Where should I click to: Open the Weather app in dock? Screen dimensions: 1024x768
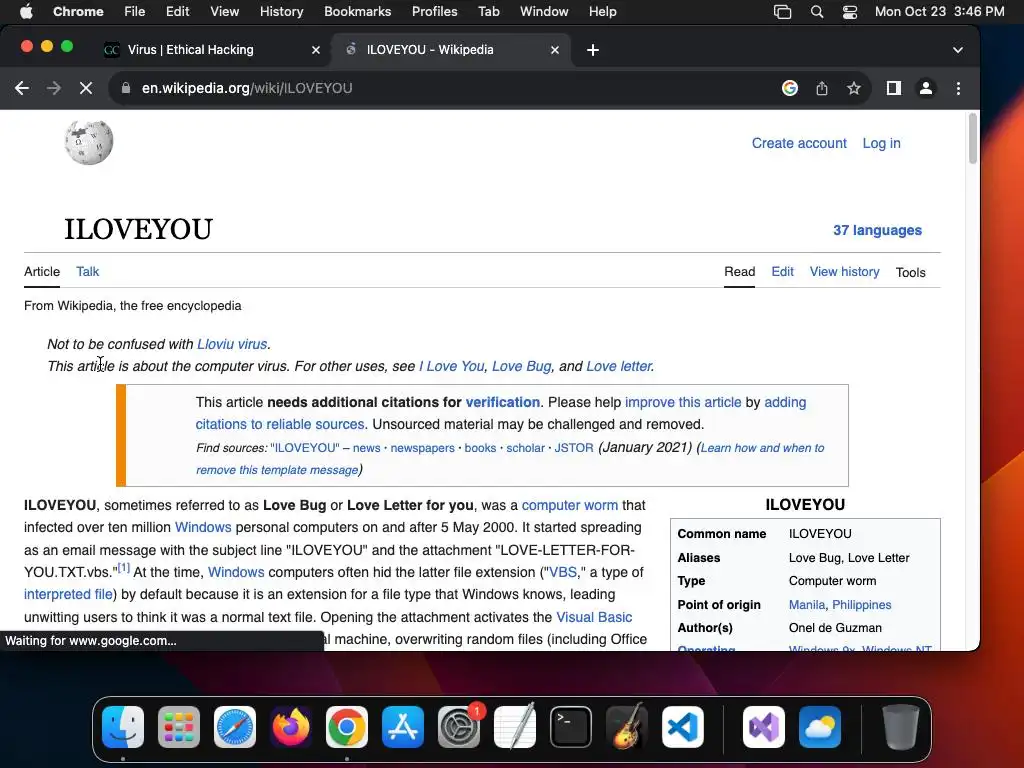point(820,727)
